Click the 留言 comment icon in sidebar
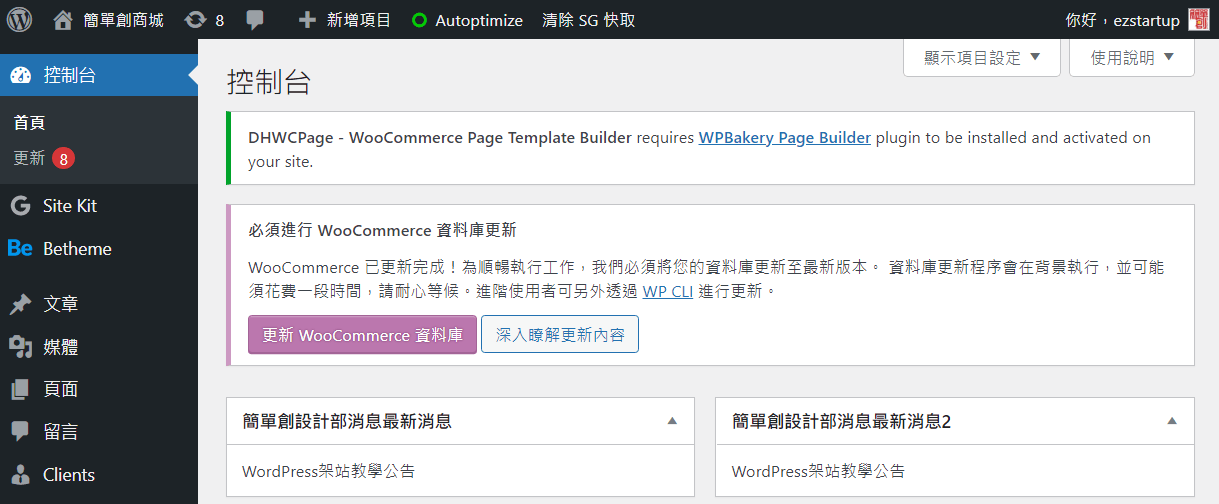This screenshot has width=1219, height=504. [20, 431]
